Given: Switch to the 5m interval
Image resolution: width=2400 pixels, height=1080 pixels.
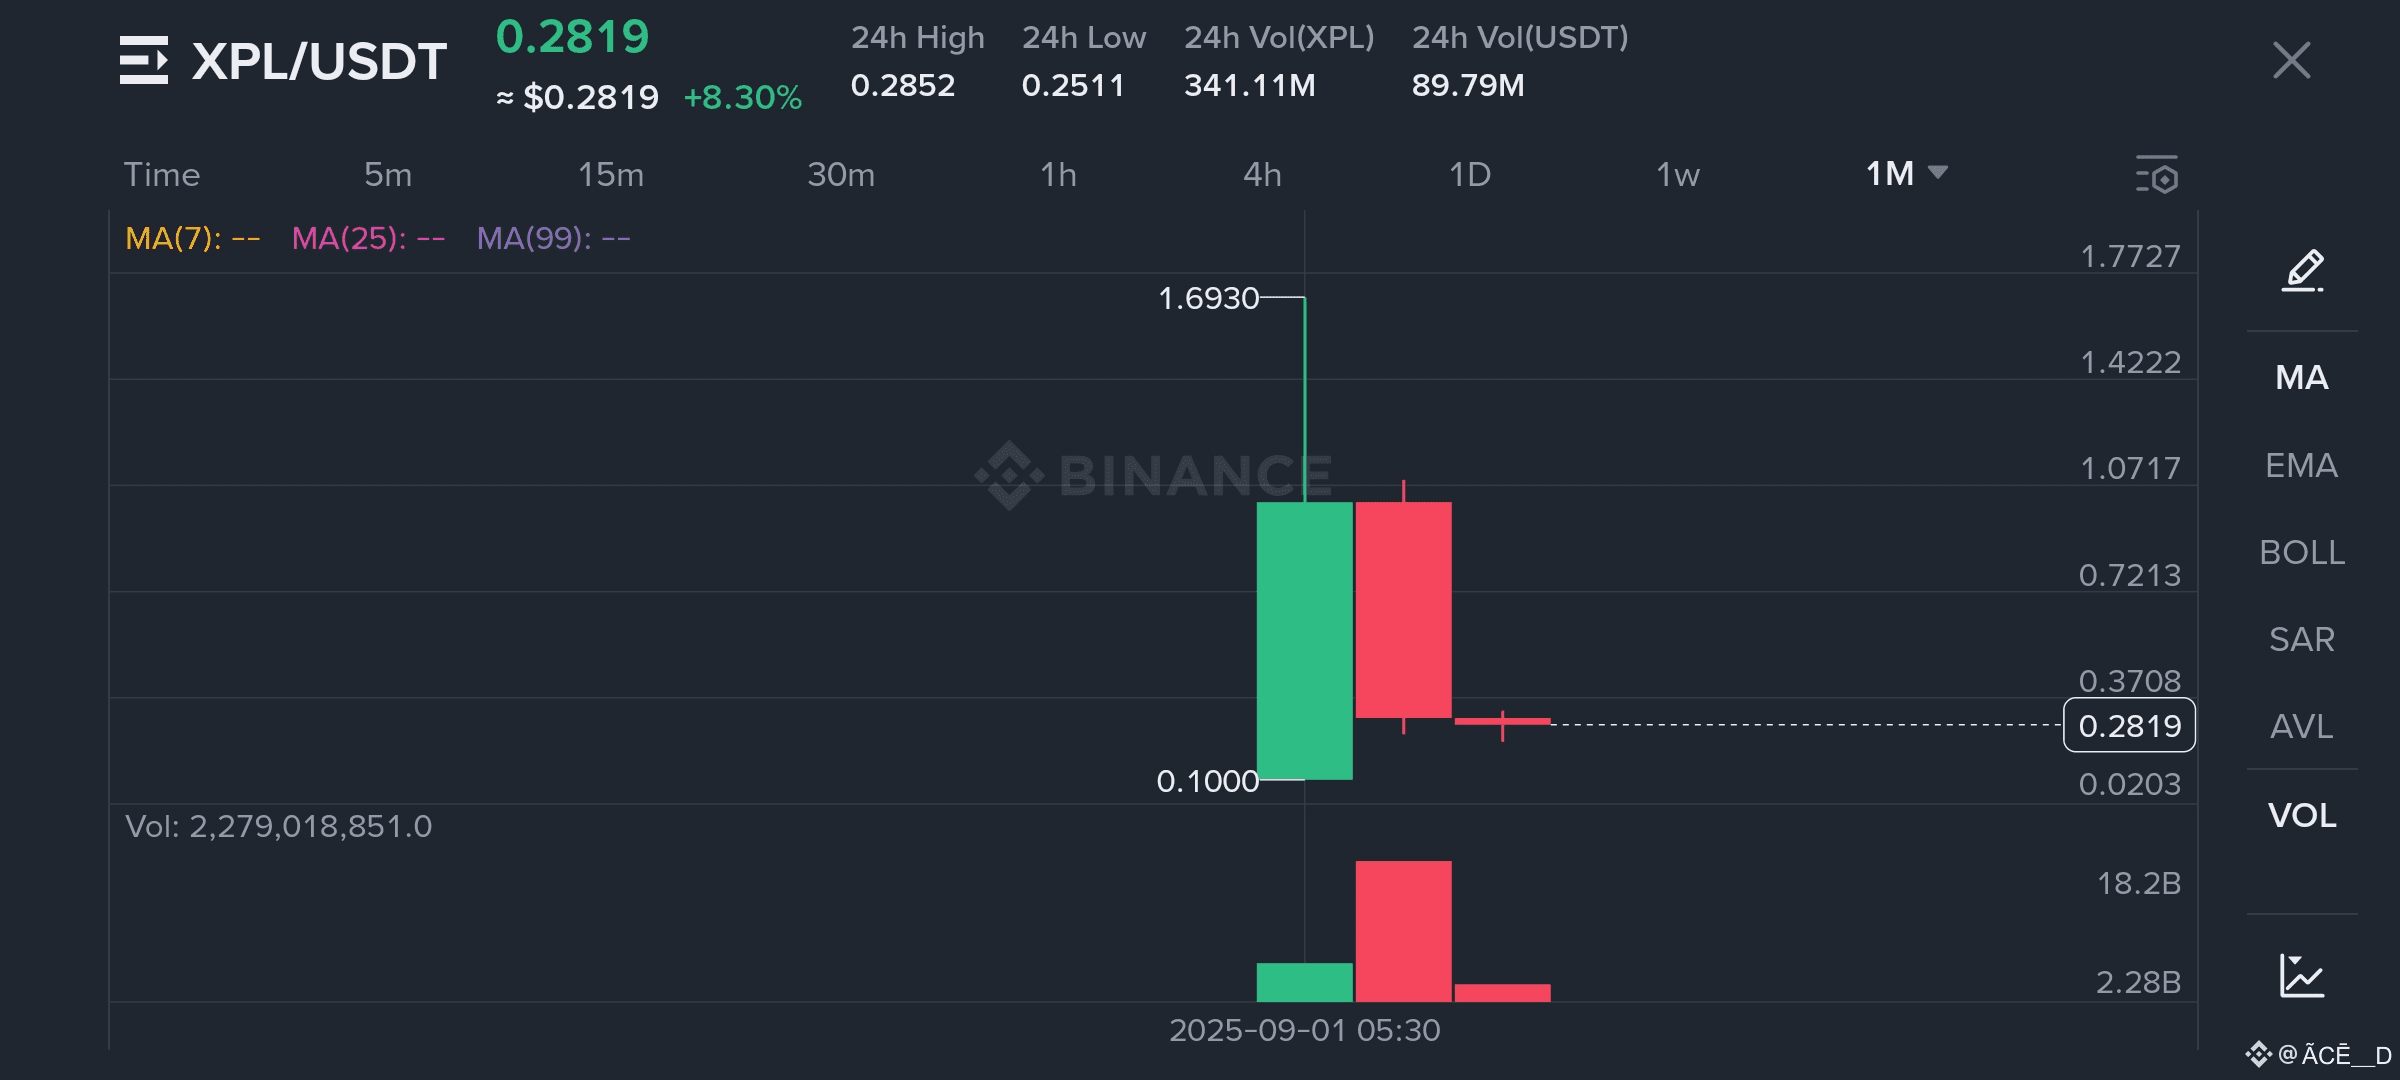Looking at the screenshot, I should [388, 175].
